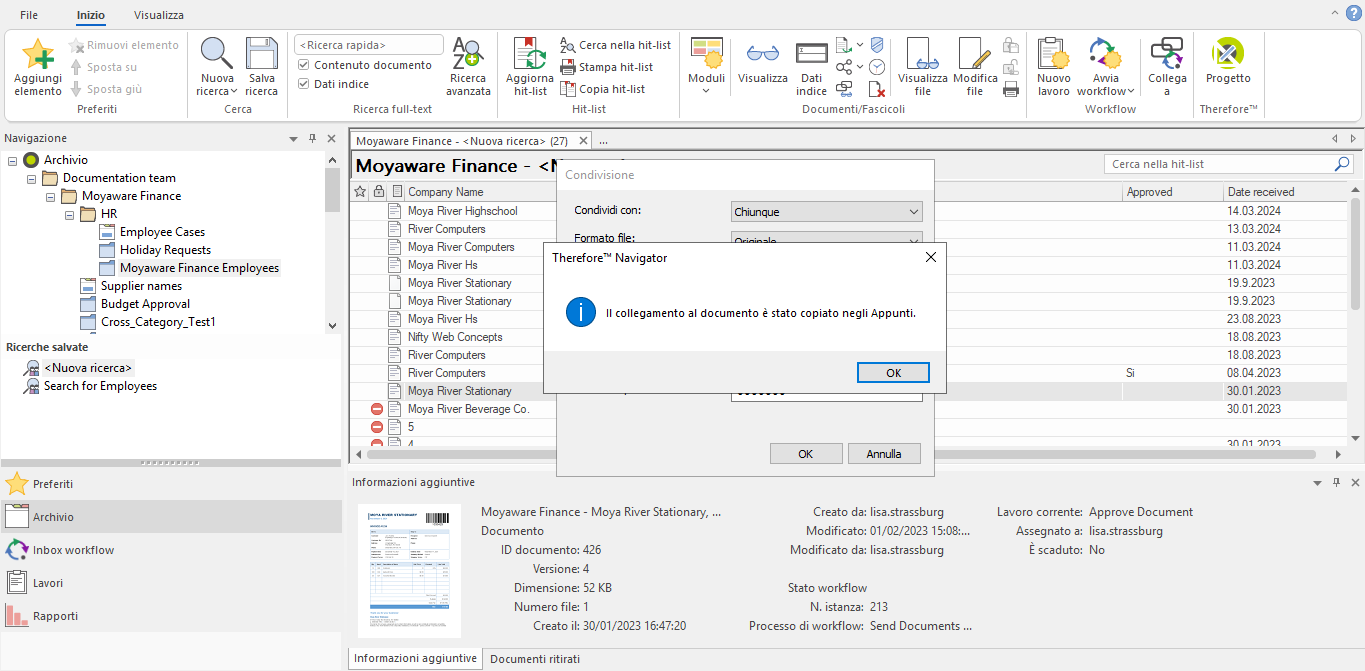Image resolution: width=1365 pixels, height=671 pixels.
Task: Collapse the HR folder tree node
Action: pos(70,214)
